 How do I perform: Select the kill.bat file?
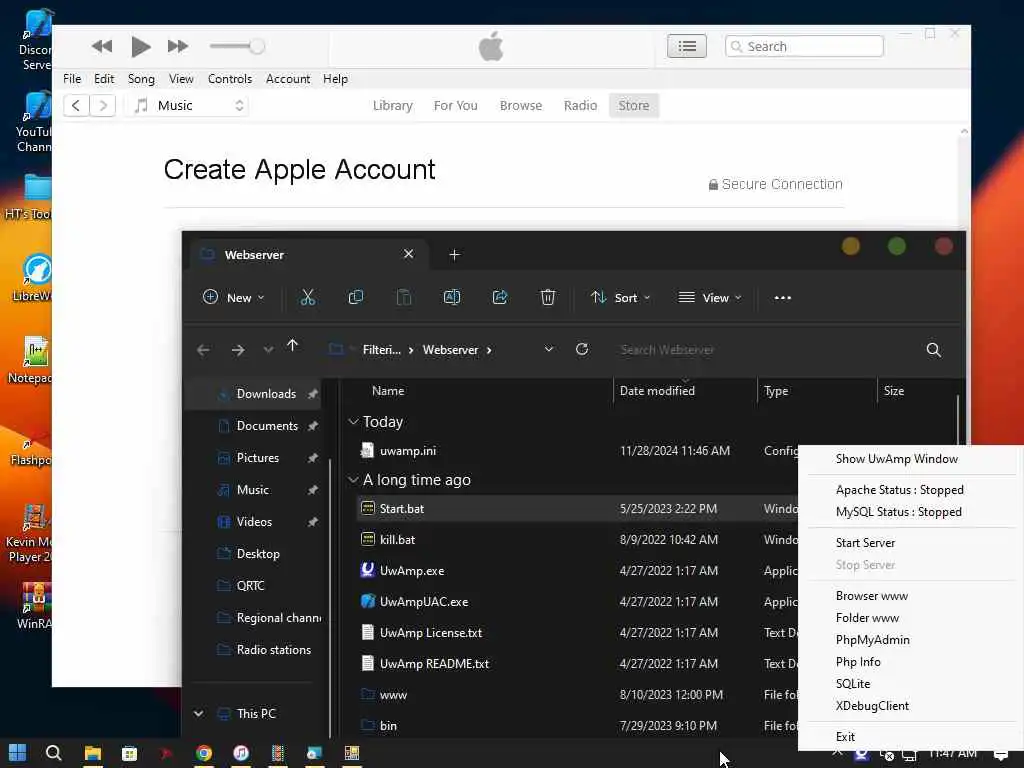pos(397,540)
